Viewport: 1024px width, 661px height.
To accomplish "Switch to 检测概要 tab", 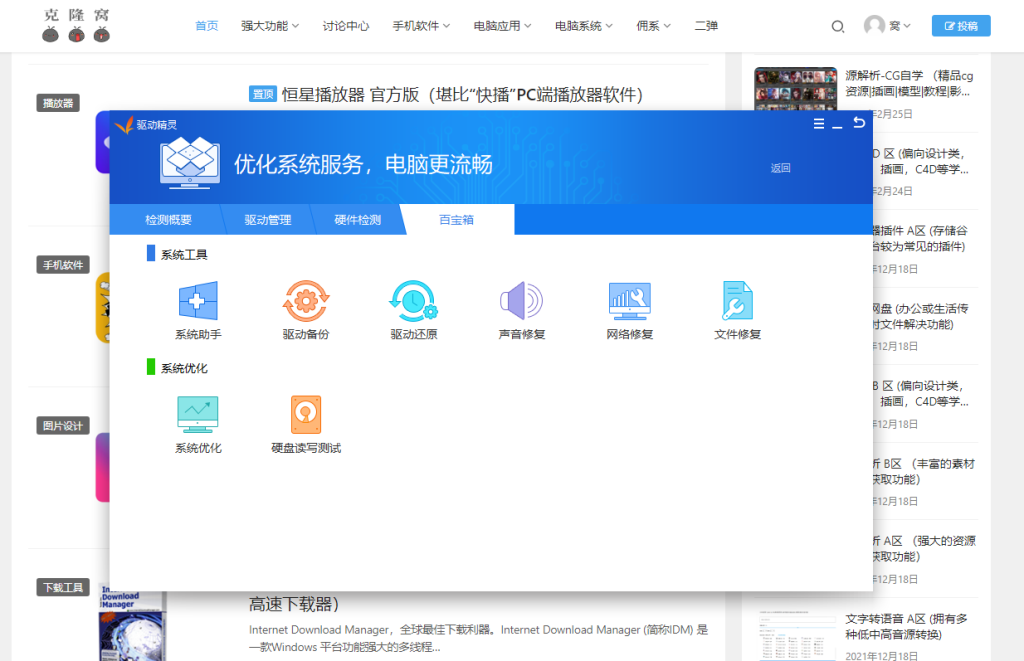I will click(x=168, y=219).
